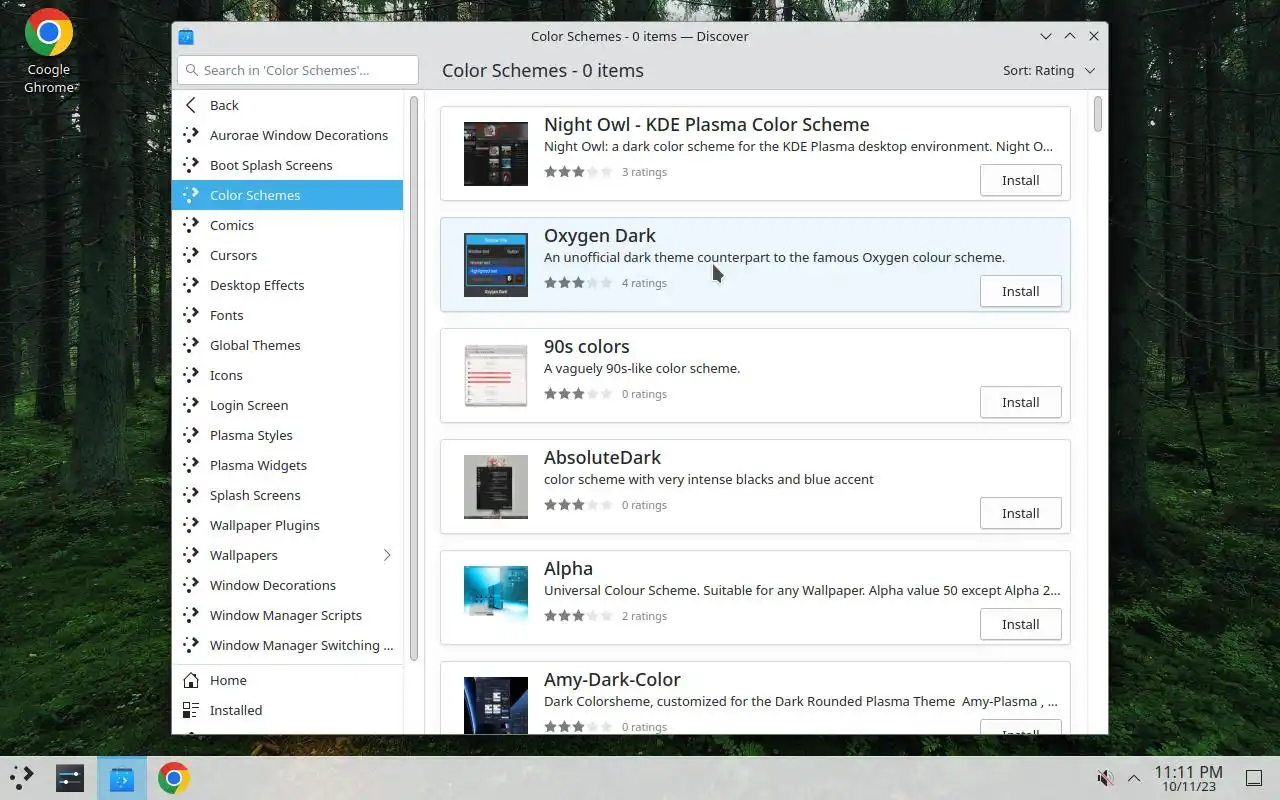Click the icon beside Icons category
Image resolution: width=1280 pixels, height=800 pixels.
click(191, 375)
